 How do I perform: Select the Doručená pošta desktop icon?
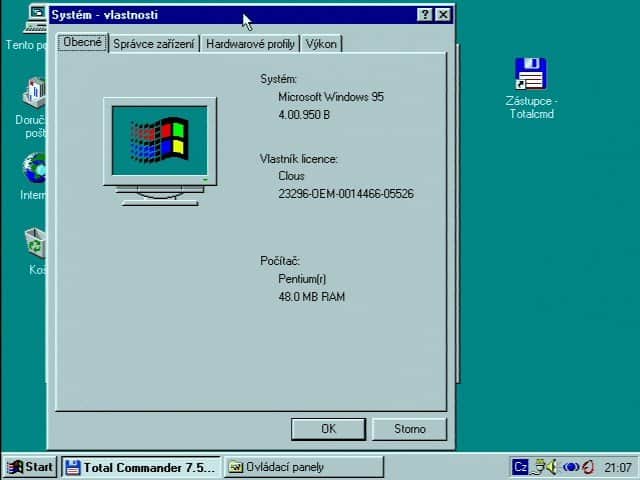(31, 108)
